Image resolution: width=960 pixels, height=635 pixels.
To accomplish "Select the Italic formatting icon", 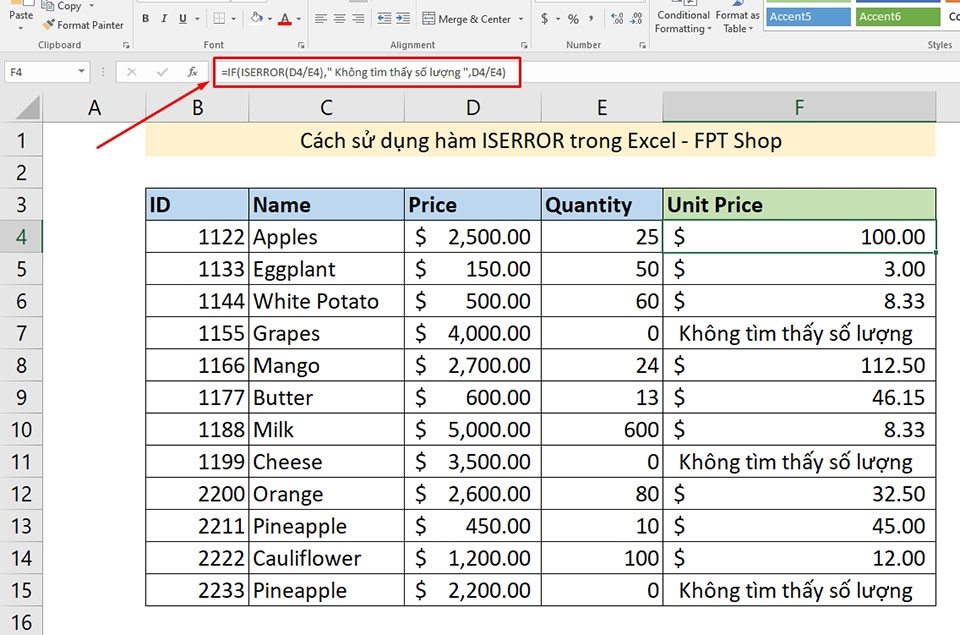I will click(164, 19).
